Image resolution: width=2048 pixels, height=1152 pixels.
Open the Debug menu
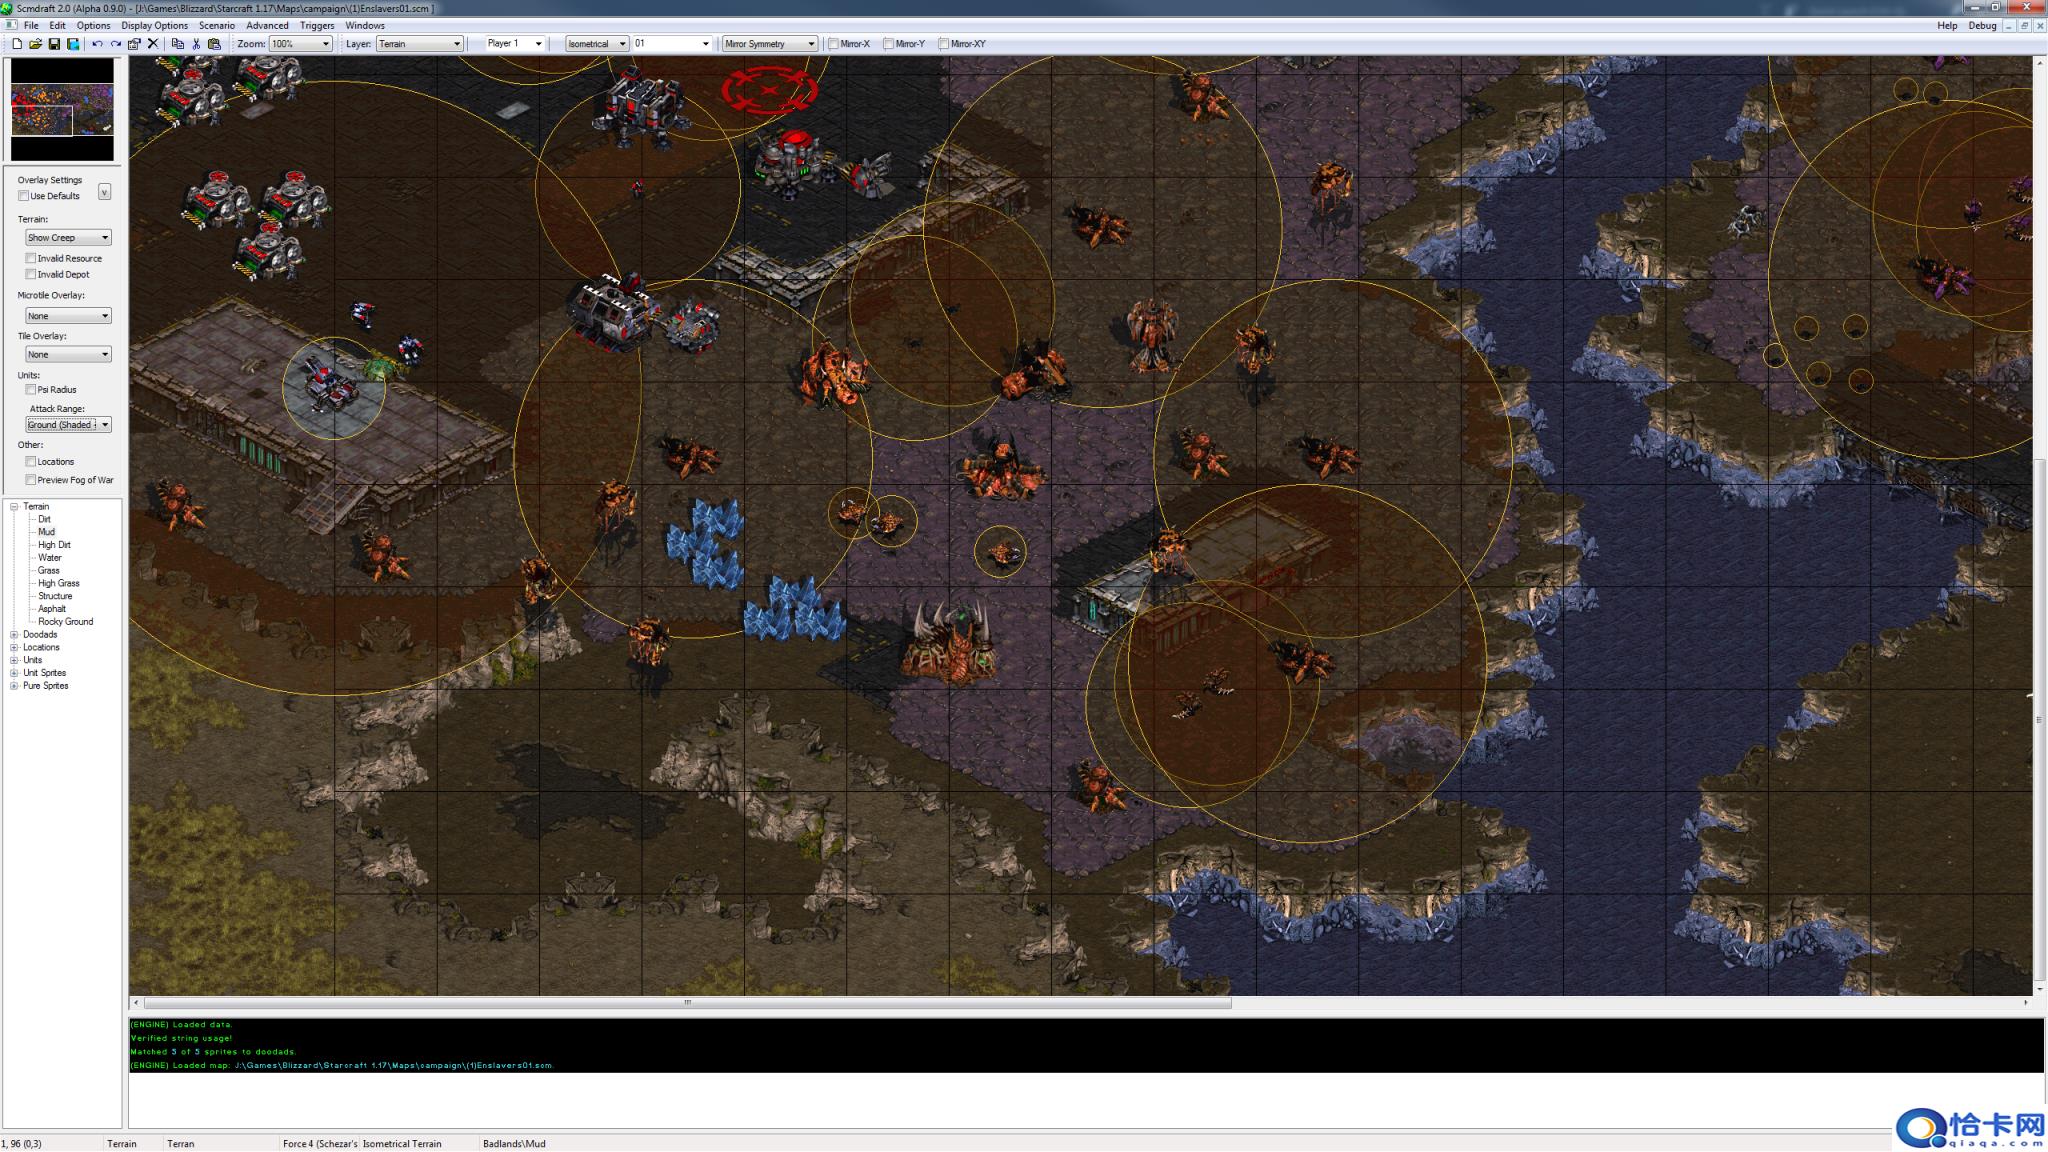tap(1982, 26)
